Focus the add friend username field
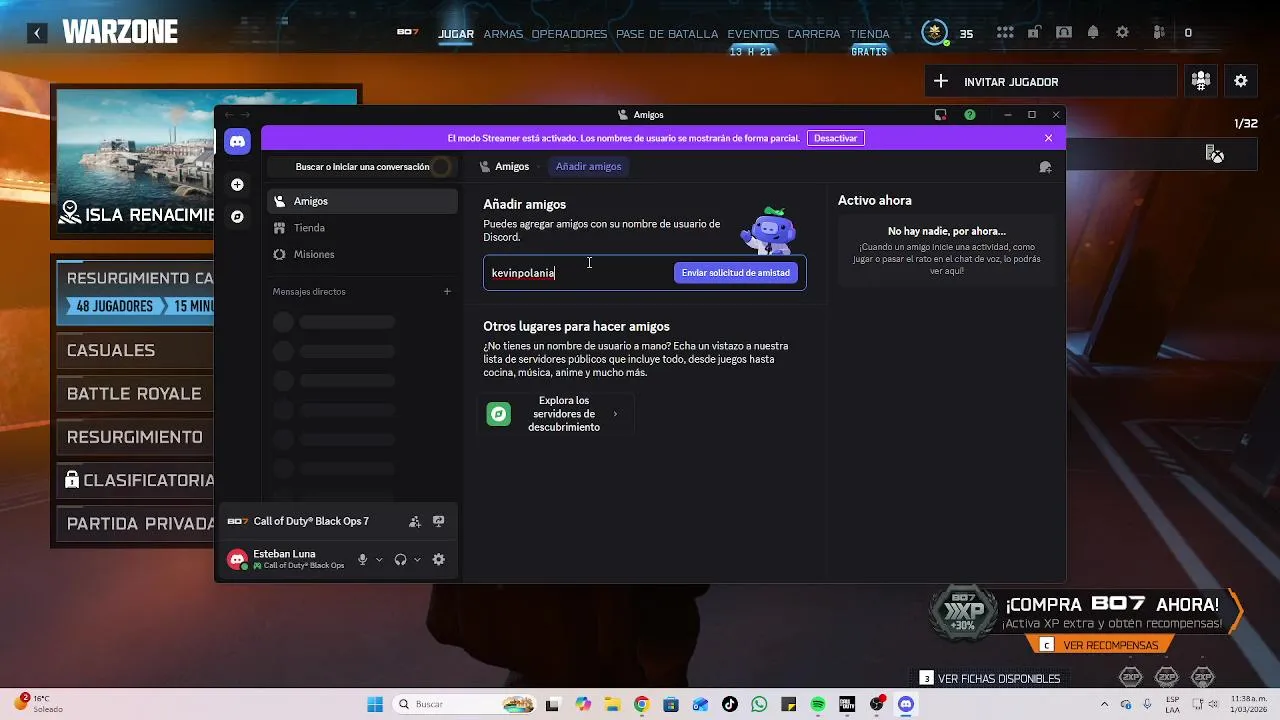Image resolution: width=1280 pixels, height=720 pixels. pyautogui.click(x=578, y=273)
